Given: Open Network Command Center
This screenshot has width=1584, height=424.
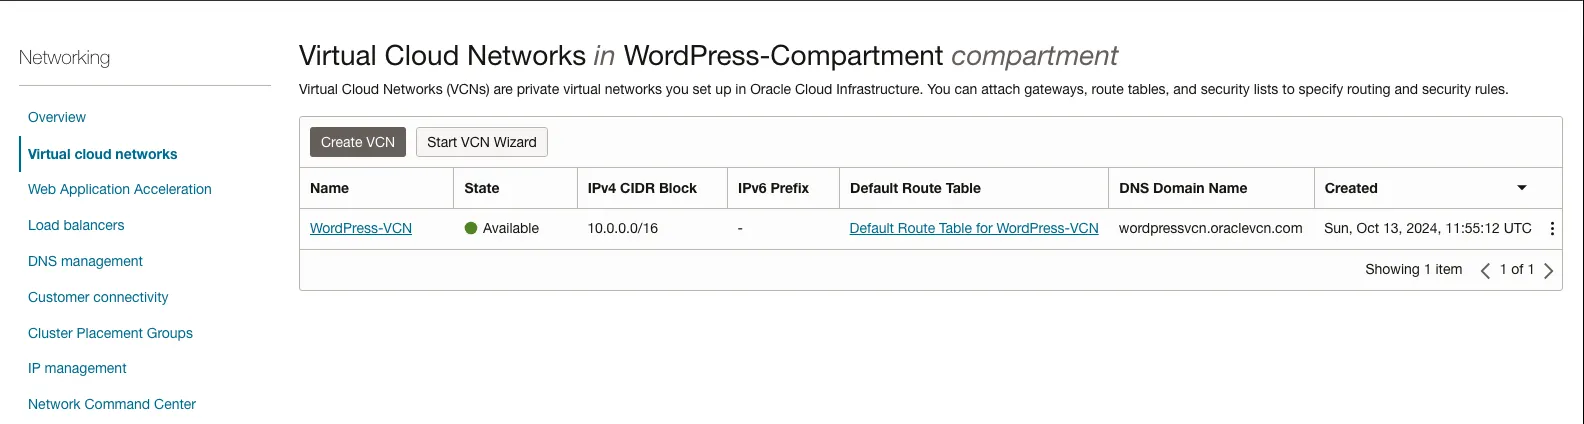Looking at the screenshot, I should tap(112, 404).
